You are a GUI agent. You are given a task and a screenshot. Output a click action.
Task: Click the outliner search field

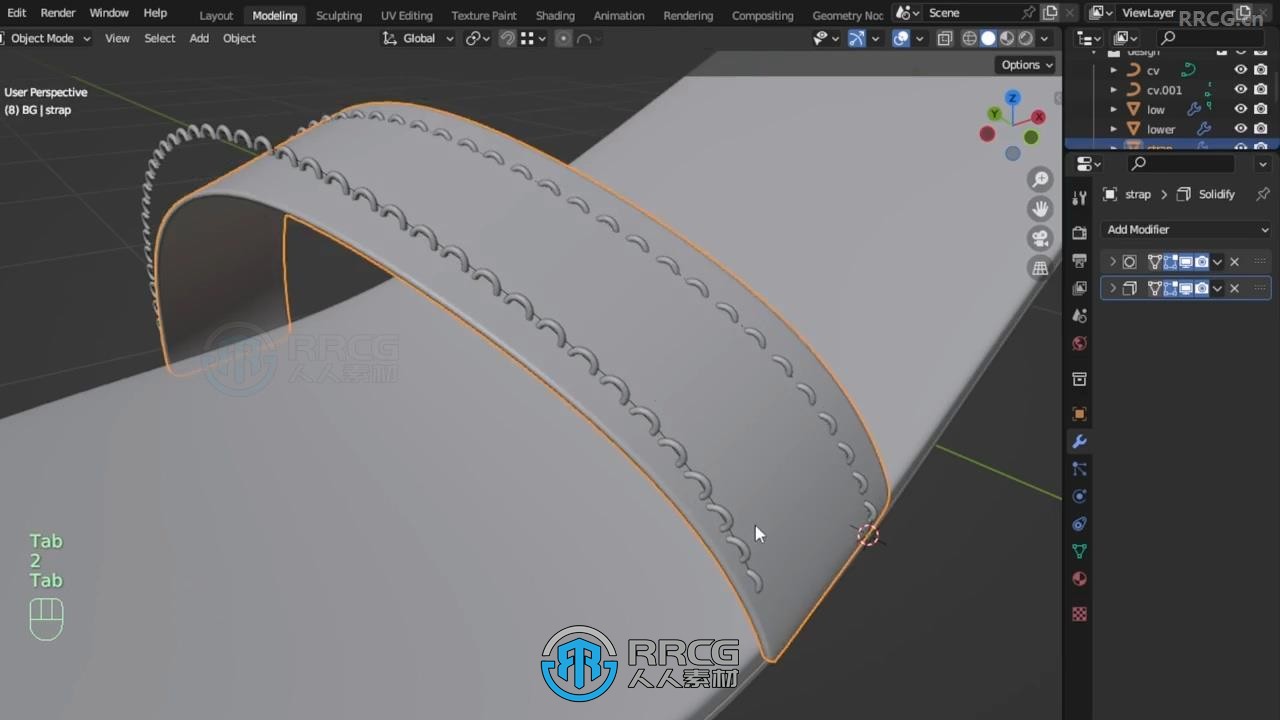point(1210,38)
